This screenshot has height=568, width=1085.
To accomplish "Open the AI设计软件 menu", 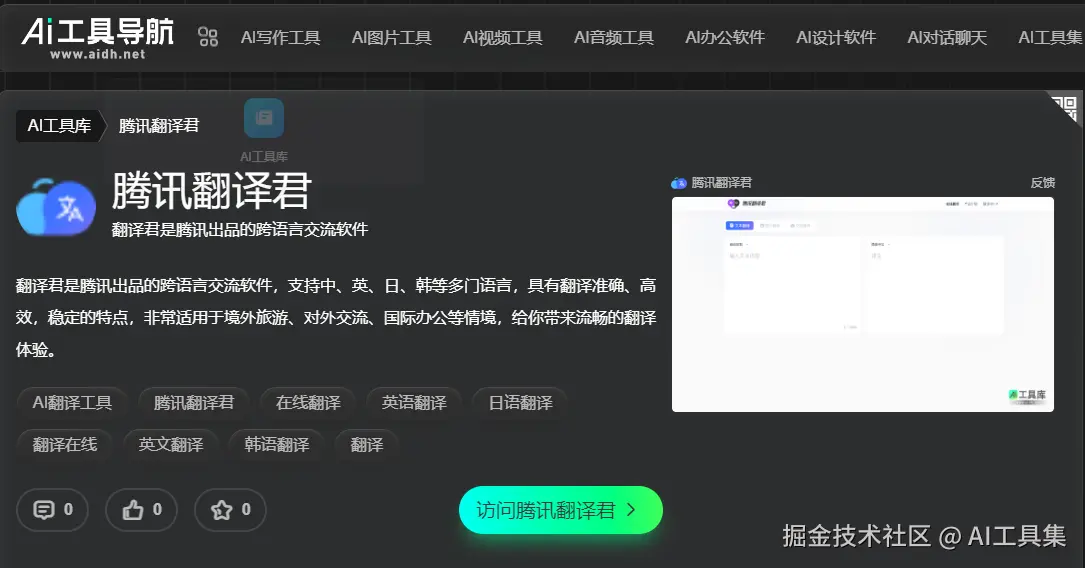I will (x=836, y=37).
